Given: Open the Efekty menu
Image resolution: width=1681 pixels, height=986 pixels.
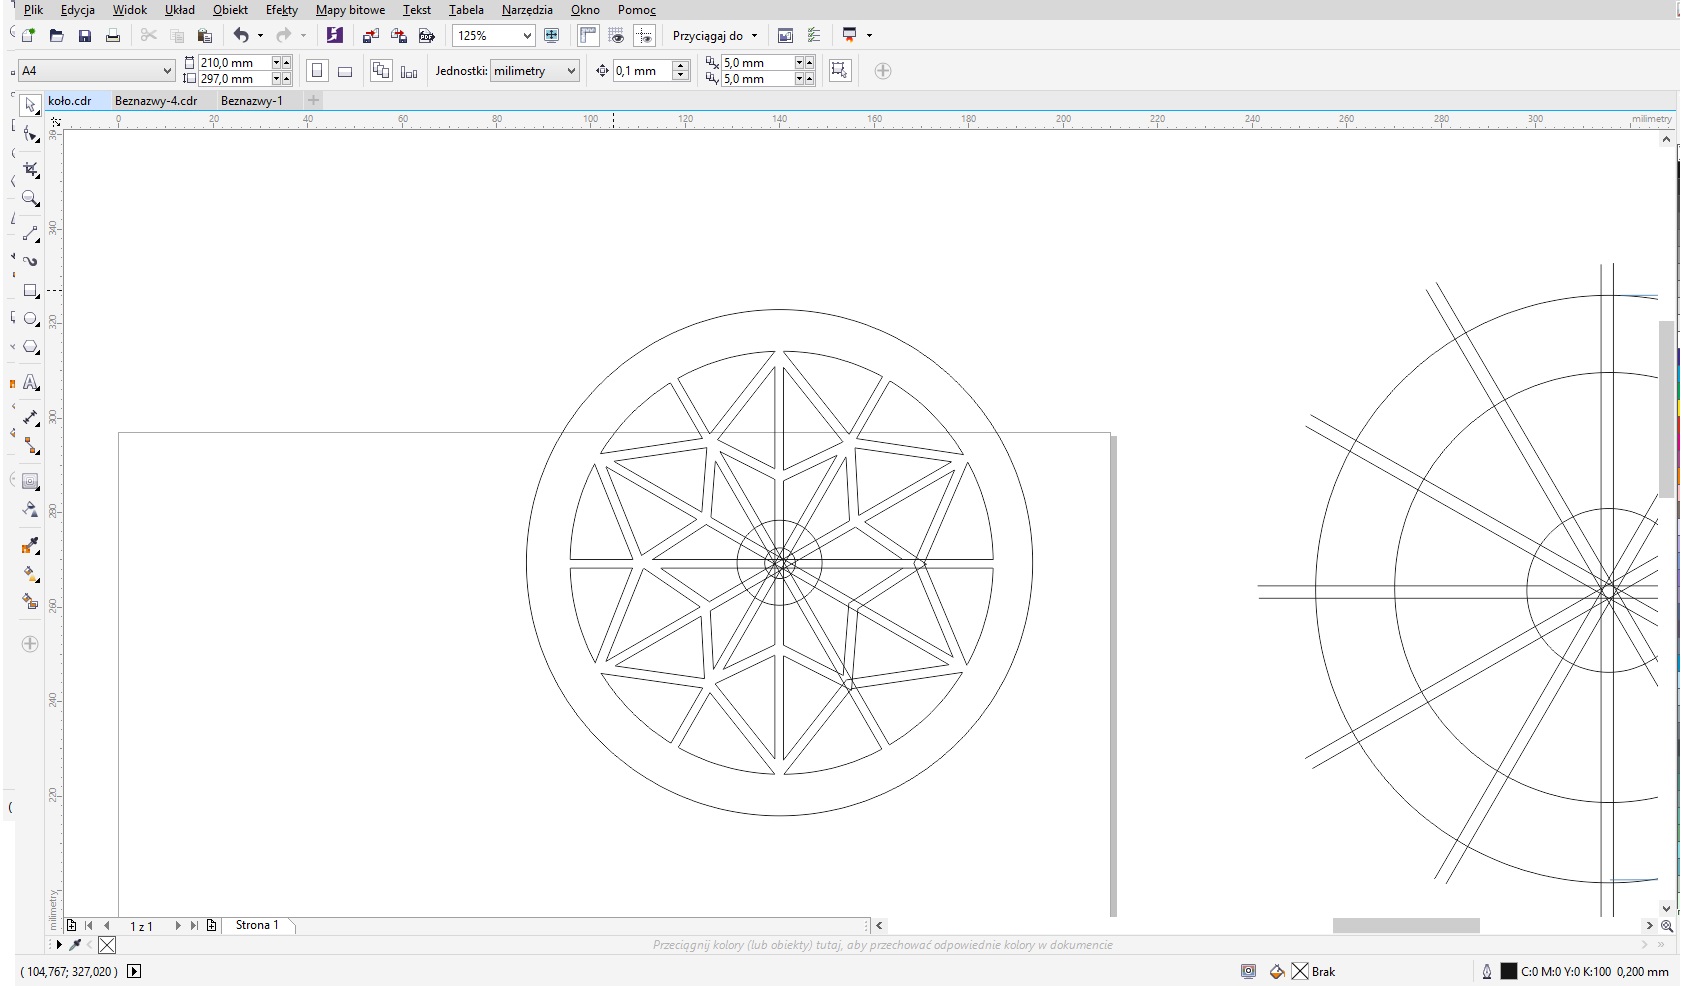Looking at the screenshot, I should pyautogui.click(x=281, y=10).
